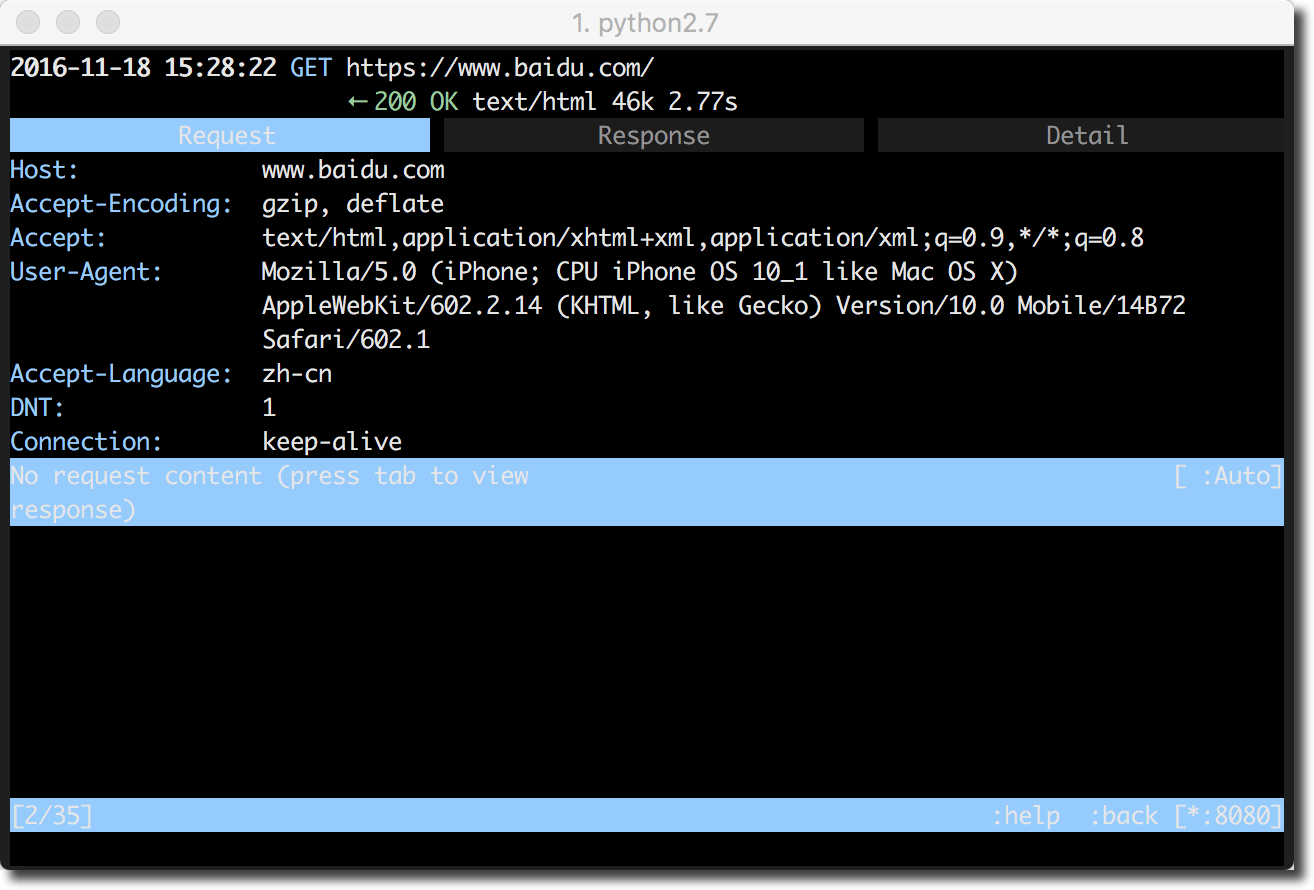1314x890 pixels.
Task: Click the left arrow before 200 OK
Action: coord(358,102)
